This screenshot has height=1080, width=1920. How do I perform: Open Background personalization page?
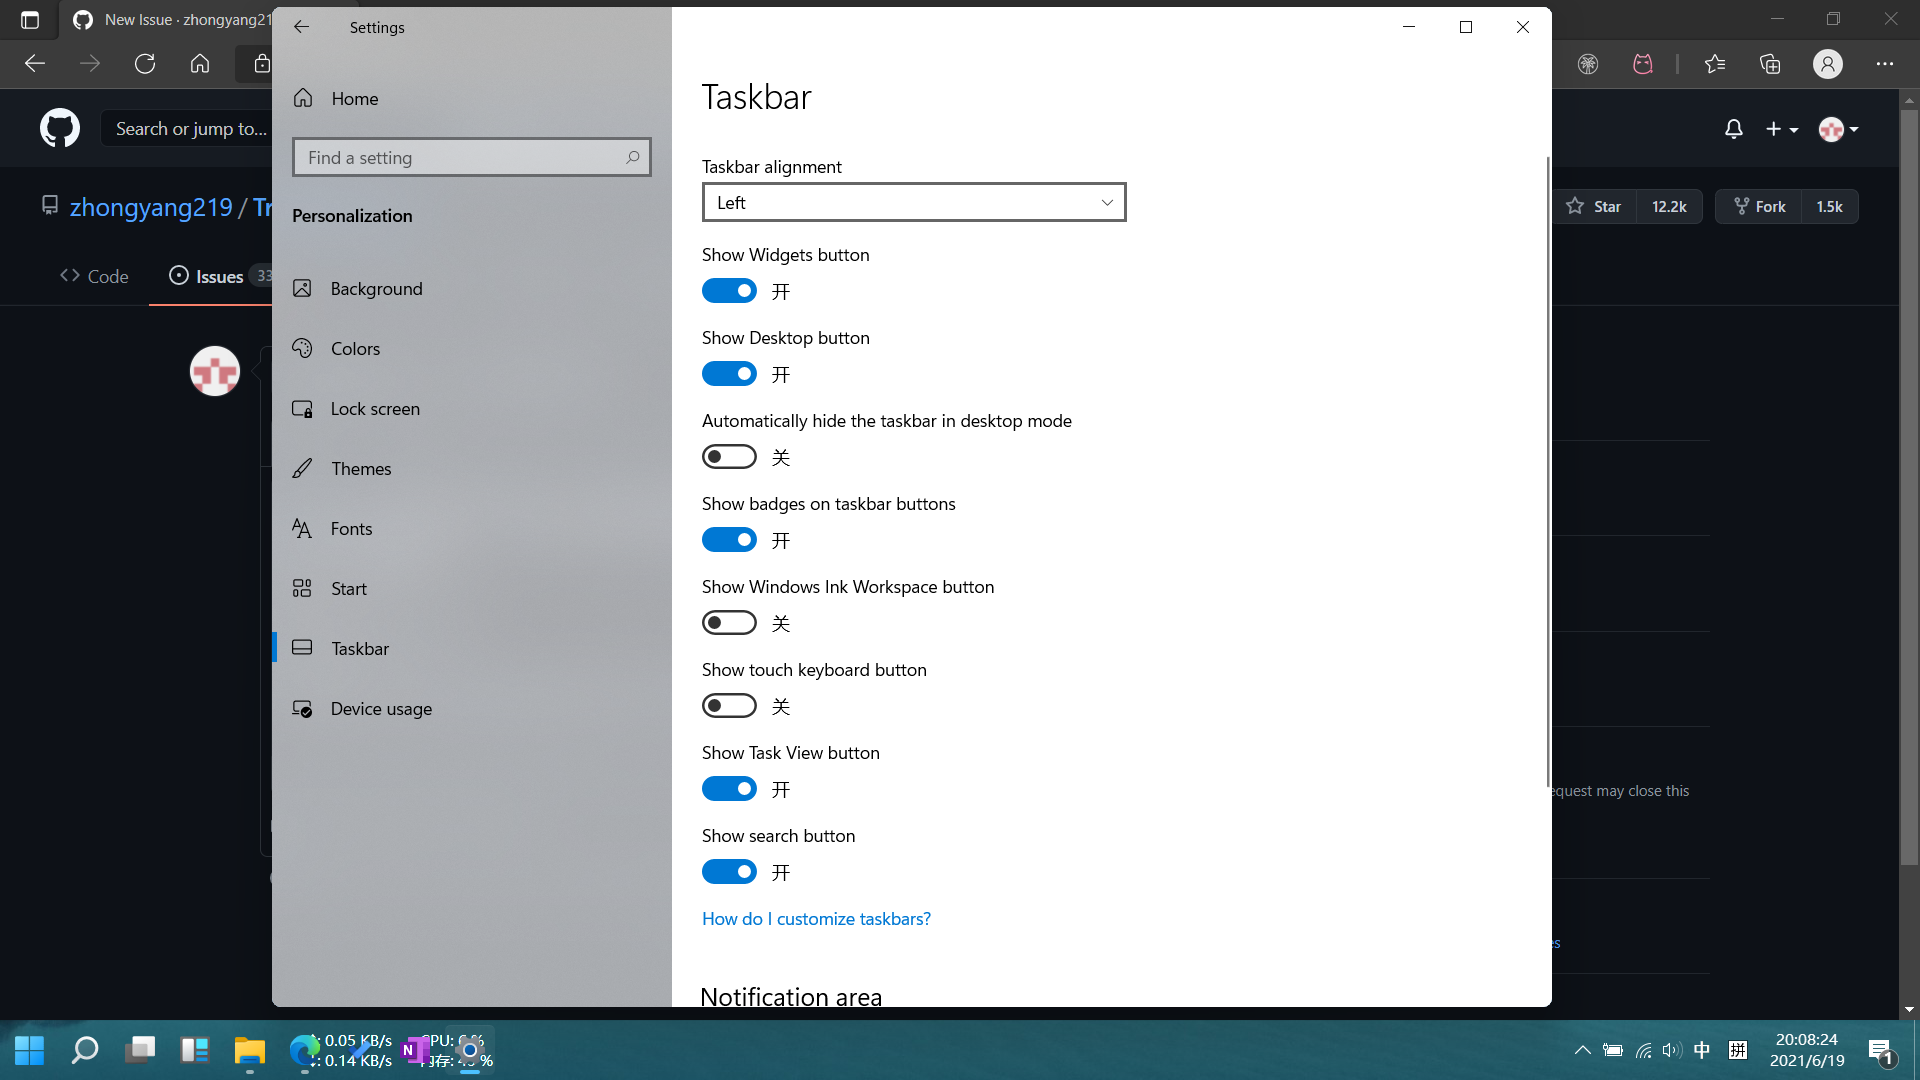click(x=471, y=288)
